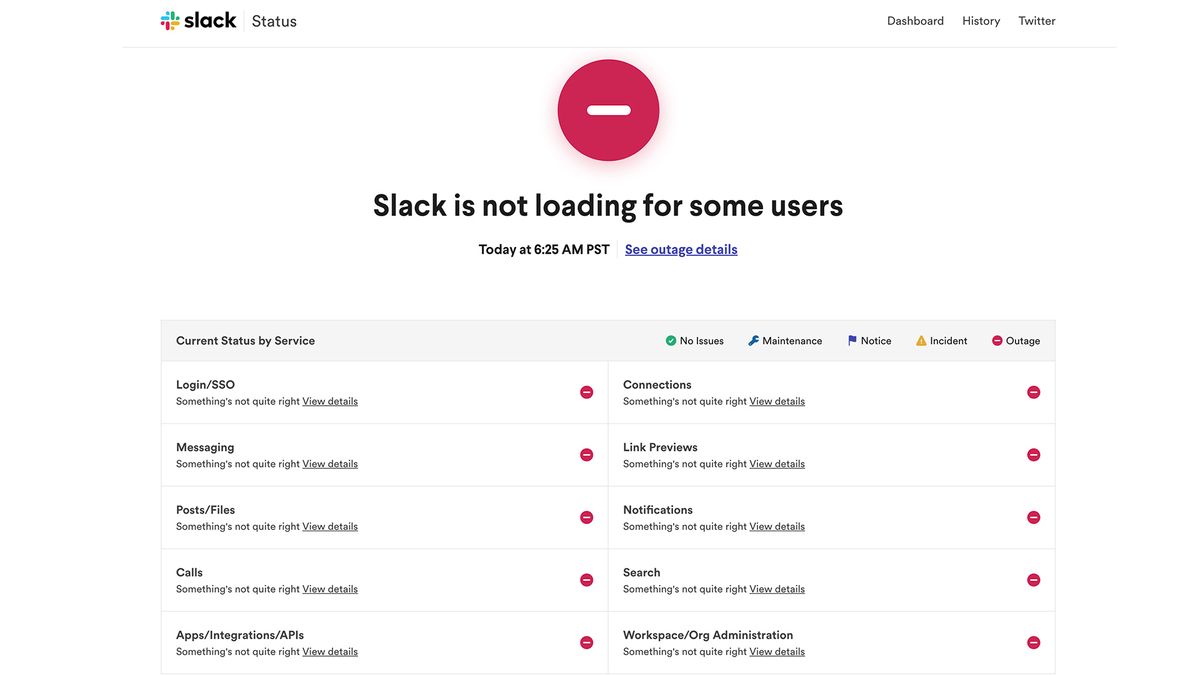
Task: View details for Login/SSO service
Action: coord(330,400)
